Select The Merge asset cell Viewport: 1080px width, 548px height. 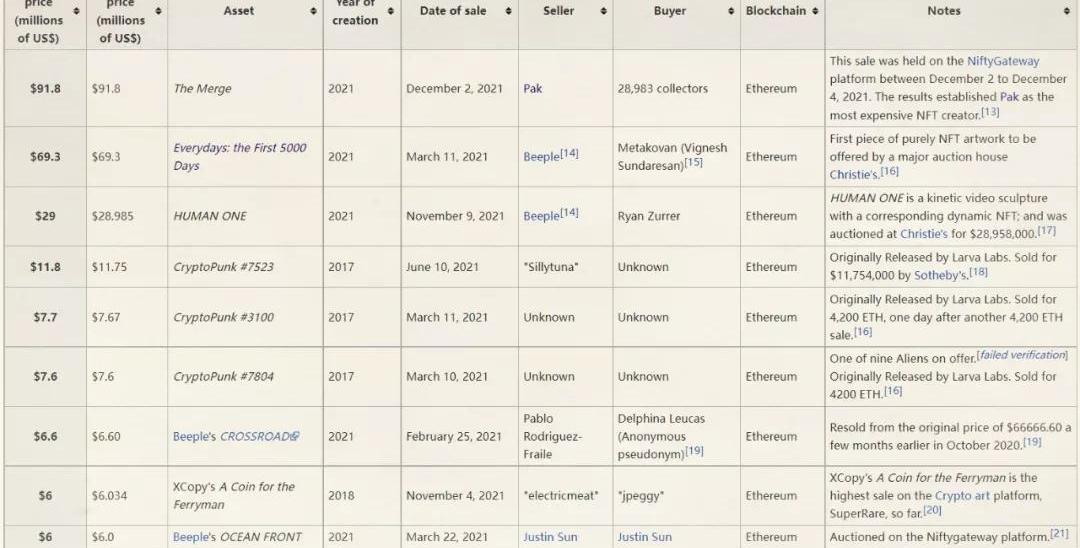245,88
